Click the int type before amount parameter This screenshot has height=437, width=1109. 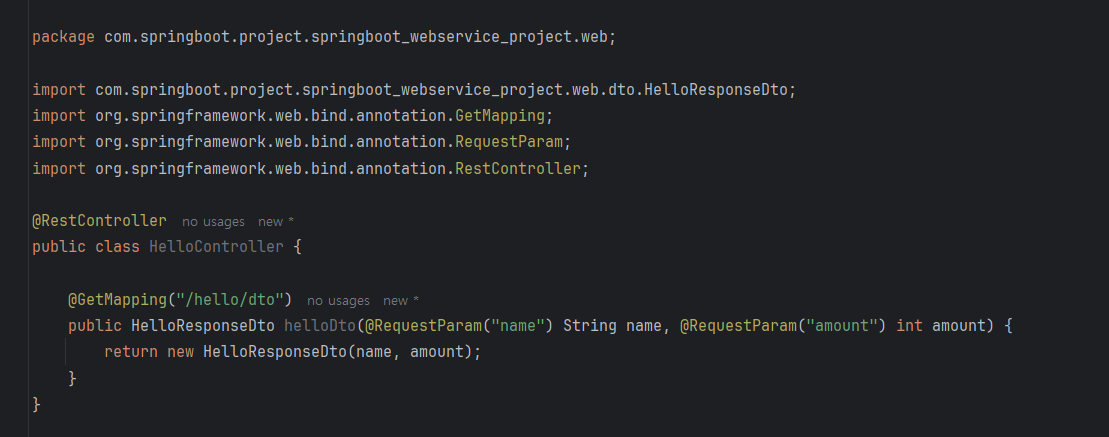(910, 326)
